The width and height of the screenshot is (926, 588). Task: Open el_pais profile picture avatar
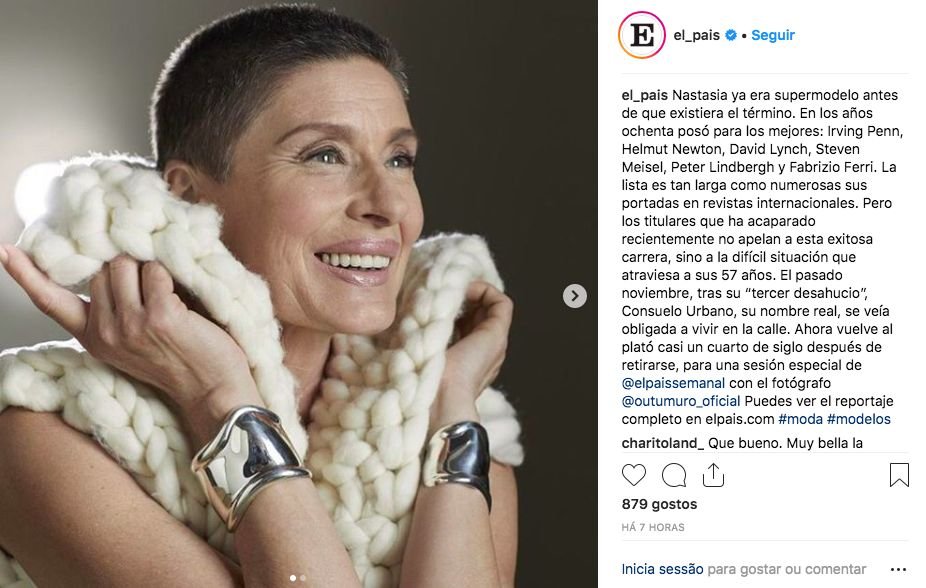click(642, 35)
